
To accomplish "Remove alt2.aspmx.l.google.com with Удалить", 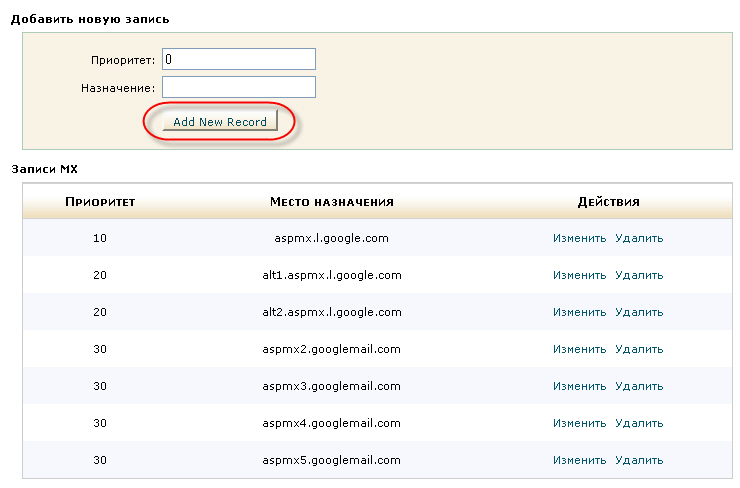I will click(x=639, y=312).
